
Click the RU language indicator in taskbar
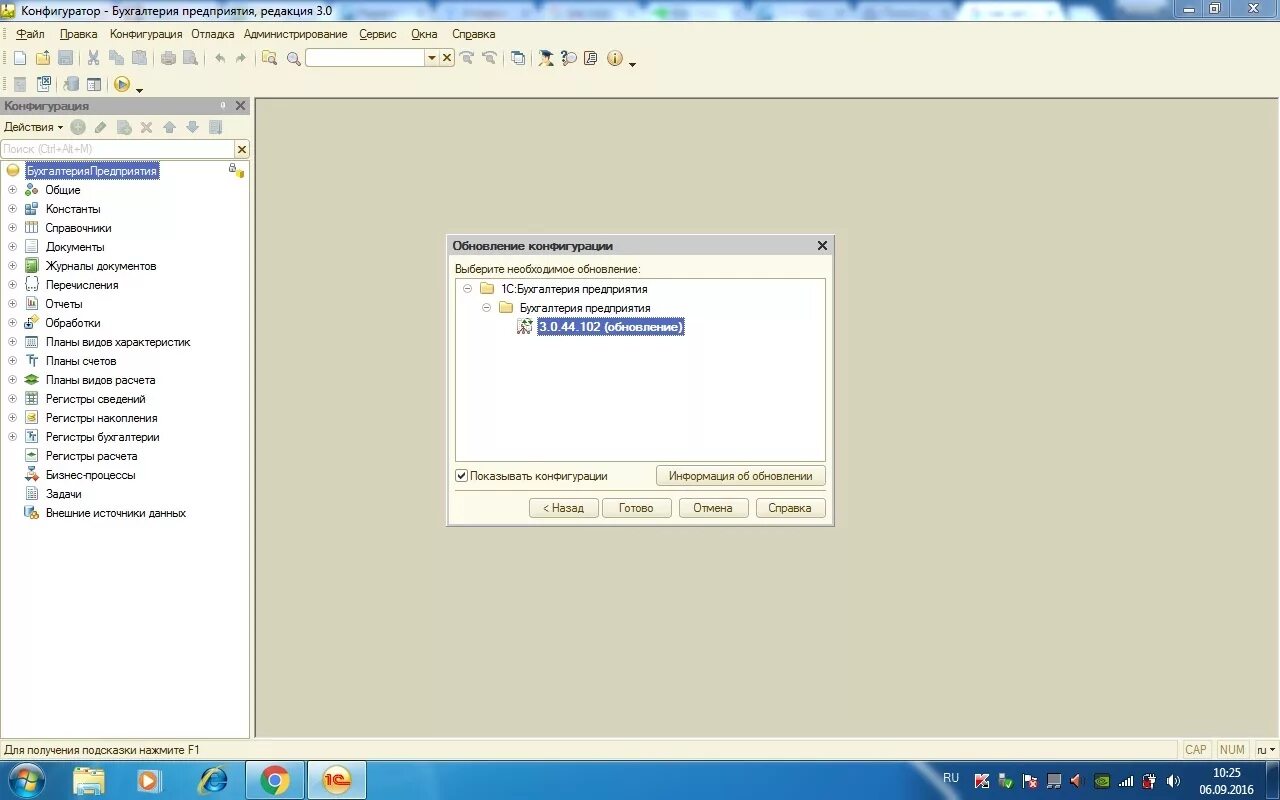point(951,778)
